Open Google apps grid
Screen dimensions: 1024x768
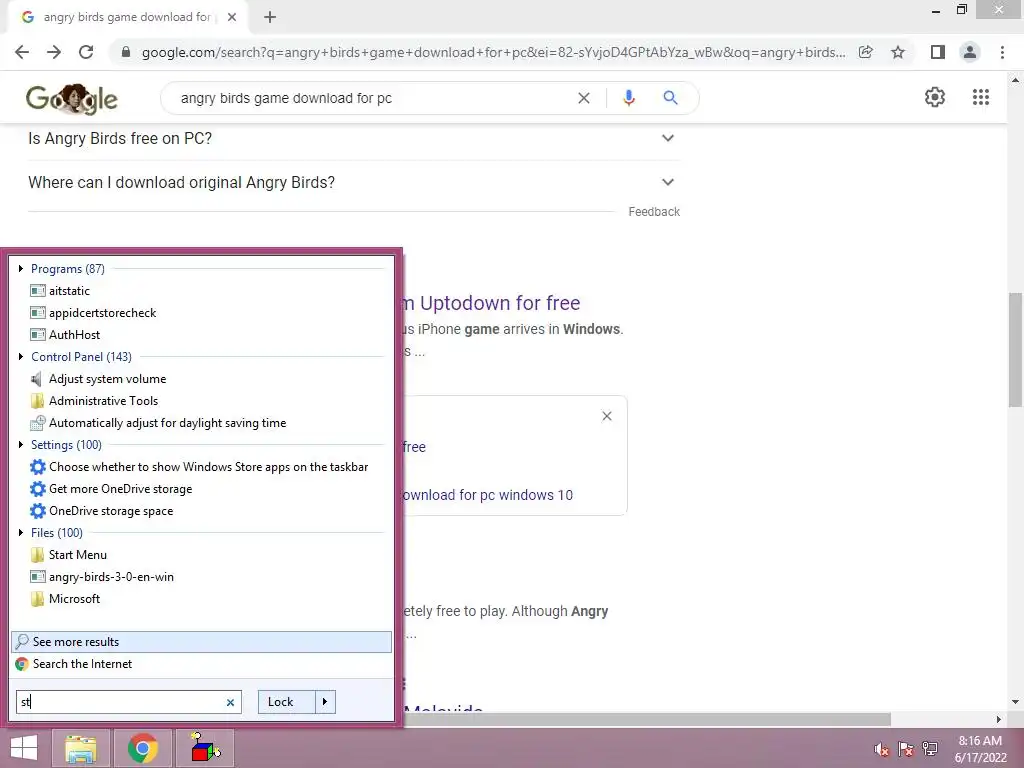pyautogui.click(x=981, y=97)
